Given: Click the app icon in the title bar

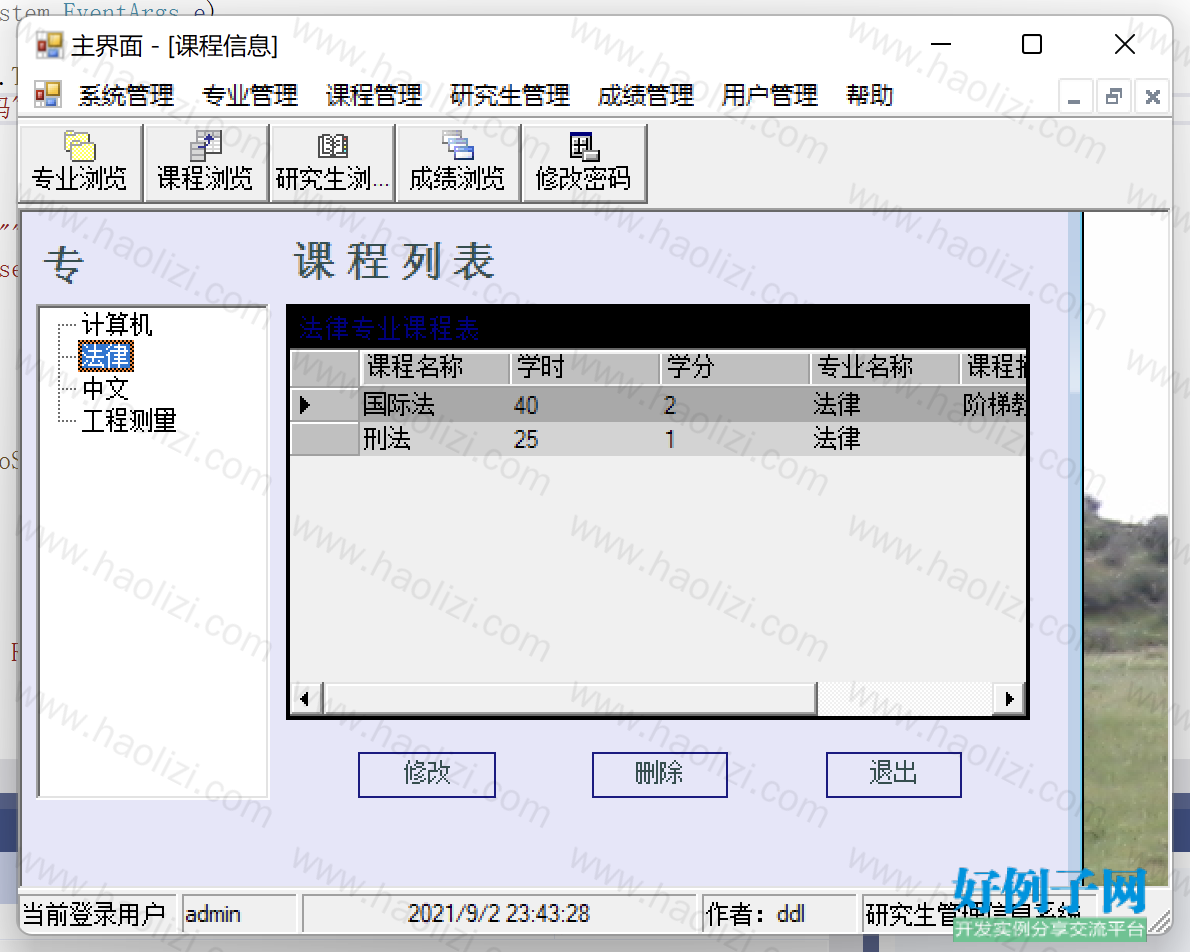Looking at the screenshot, I should click(x=49, y=46).
